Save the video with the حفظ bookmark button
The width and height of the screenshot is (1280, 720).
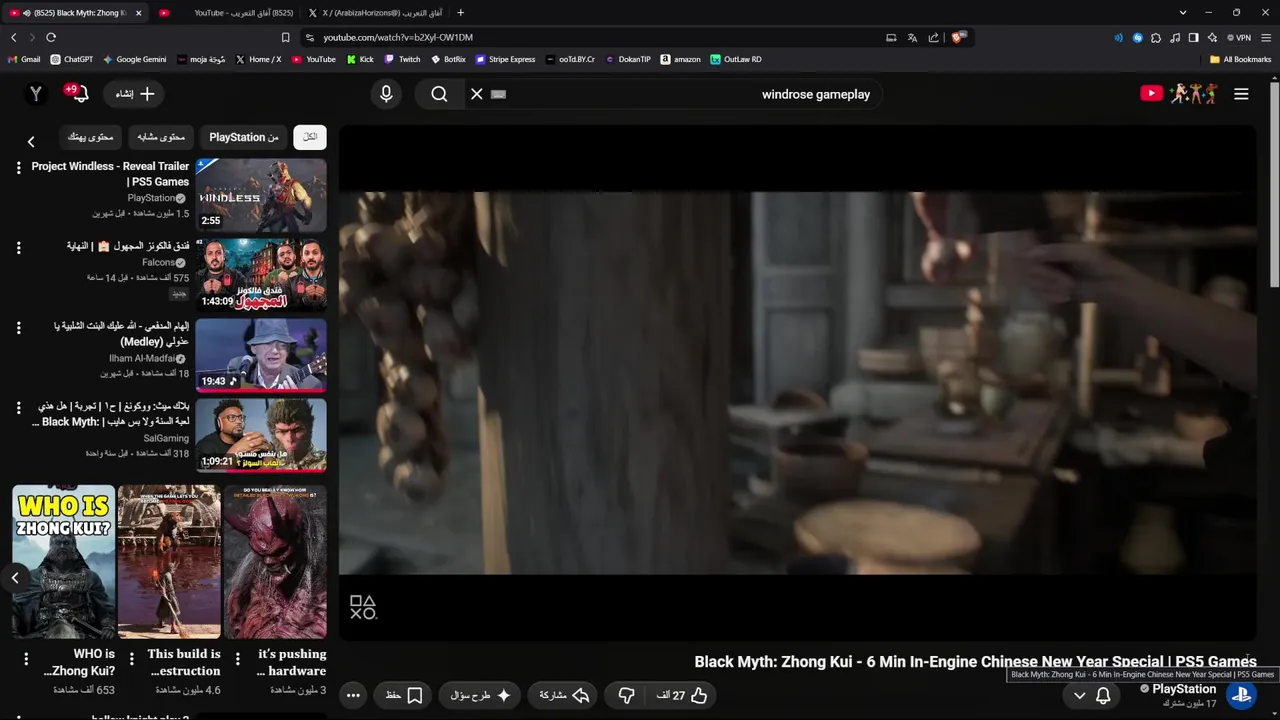click(403, 695)
